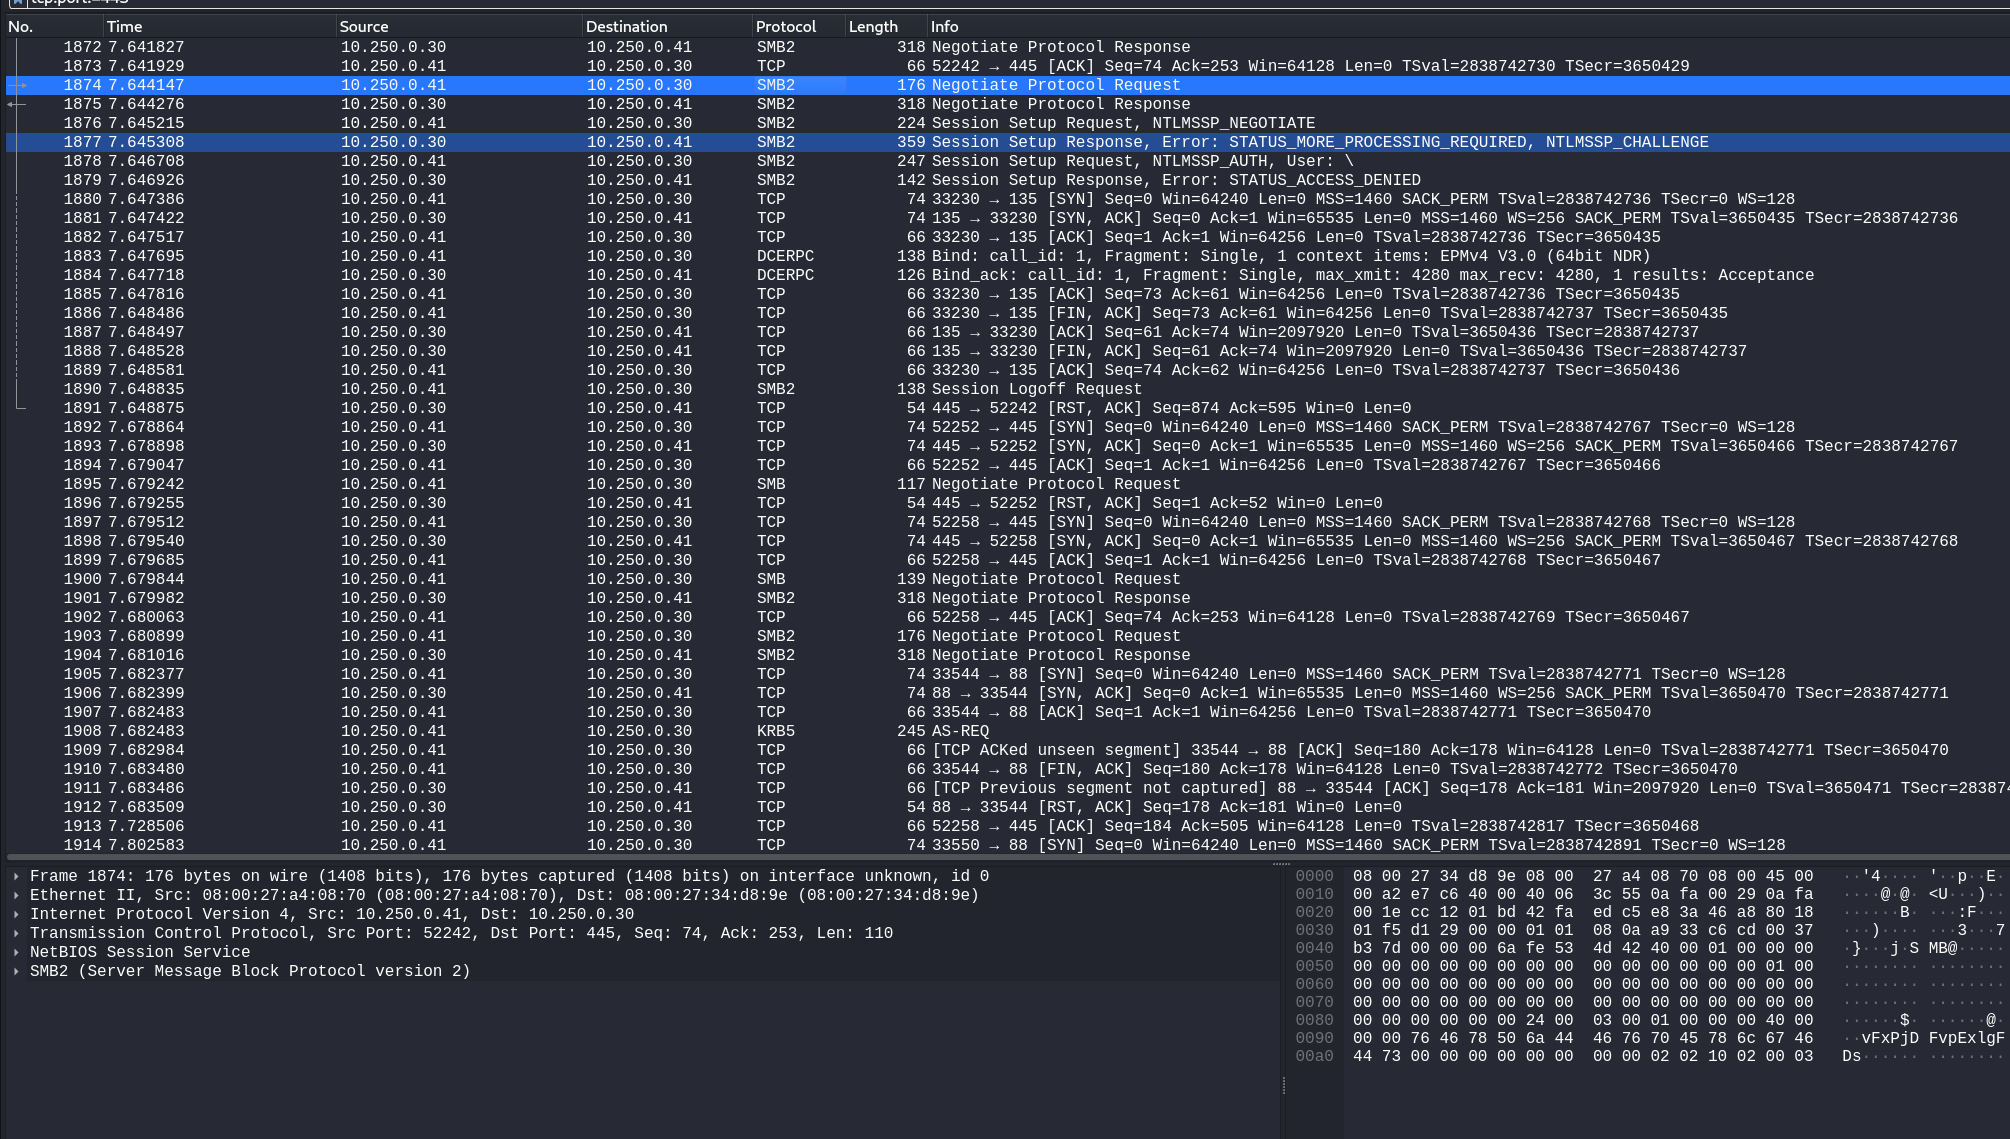This screenshot has width=2010, height=1139.
Task: Select packet 1872 Negotiate Protocol Response
Action: pyautogui.click(x=1007, y=47)
